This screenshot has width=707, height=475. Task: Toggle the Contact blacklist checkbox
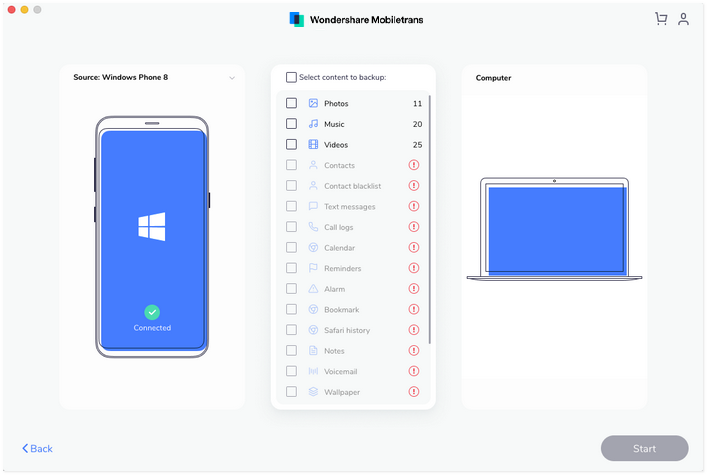(x=291, y=185)
